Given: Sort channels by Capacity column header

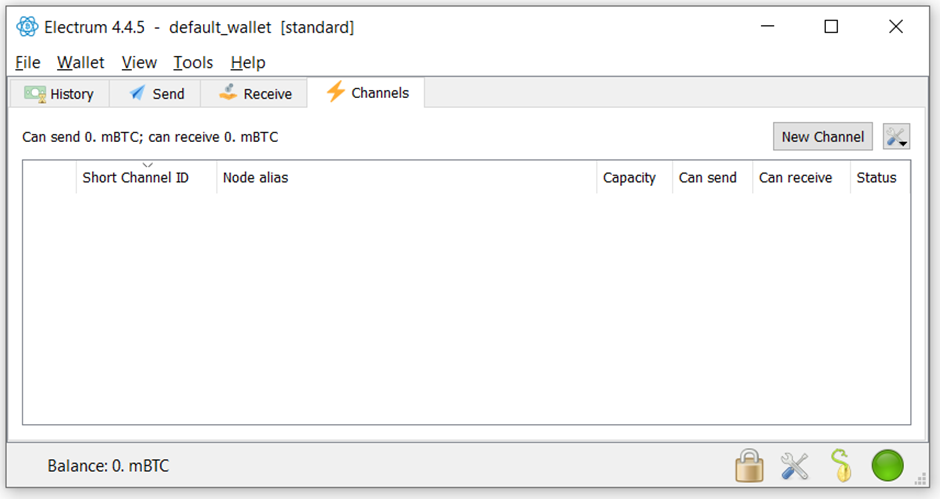Looking at the screenshot, I should (x=634, y=178).
